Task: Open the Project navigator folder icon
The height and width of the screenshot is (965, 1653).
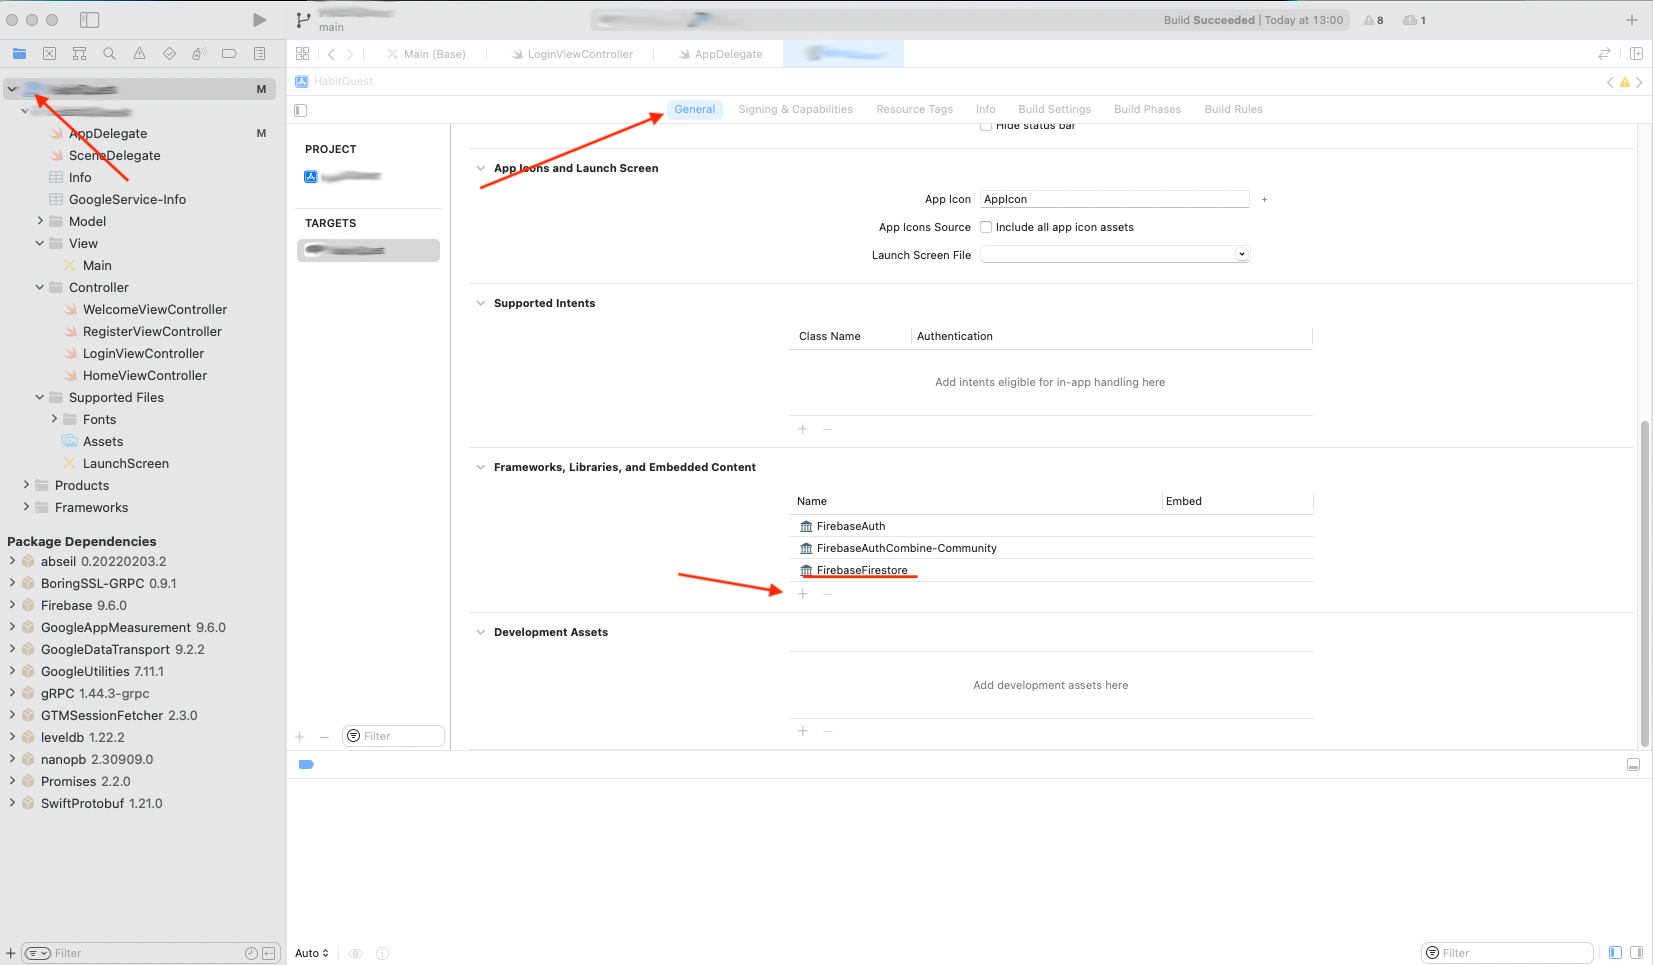Action: pos(19,54)
